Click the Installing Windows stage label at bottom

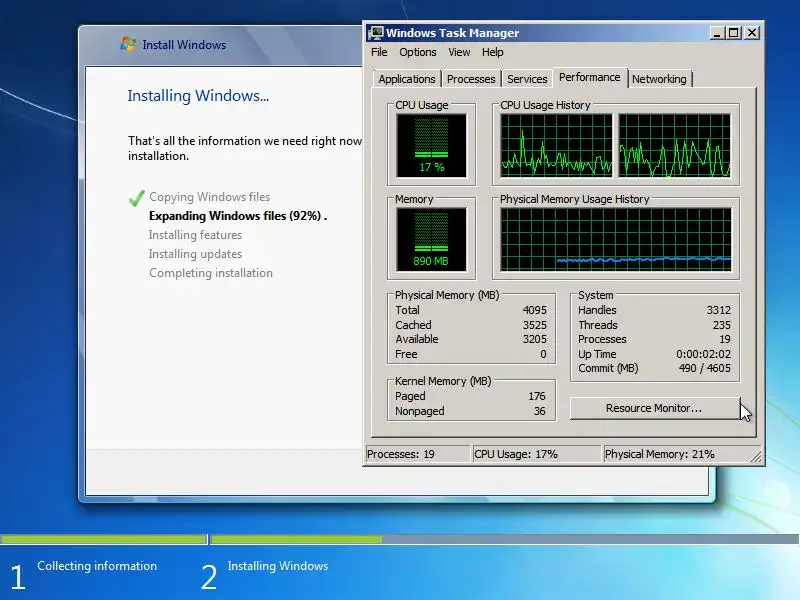point(278,566)
